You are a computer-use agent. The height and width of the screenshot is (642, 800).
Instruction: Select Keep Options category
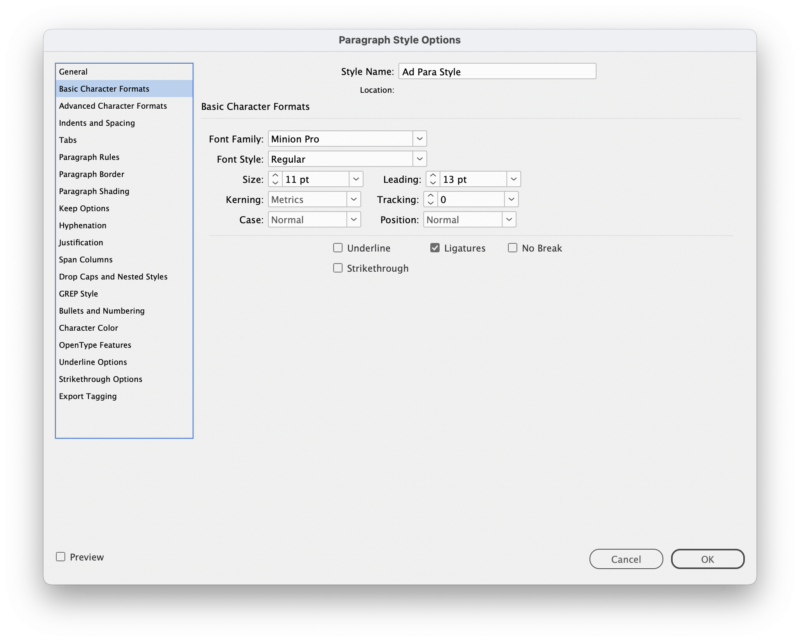click(124, 208)
